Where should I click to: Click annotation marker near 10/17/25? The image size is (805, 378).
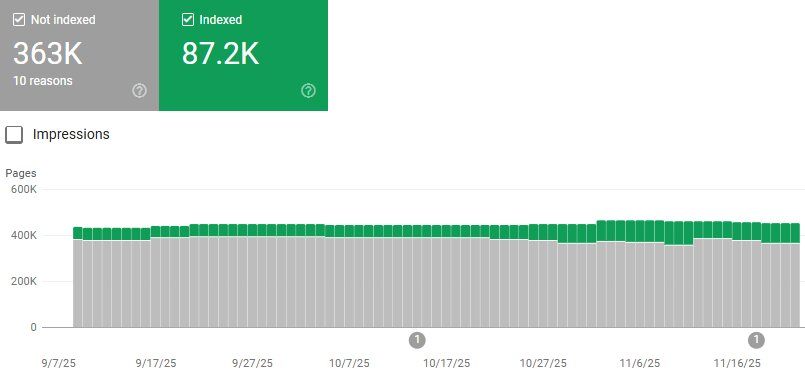[x=417, y=339]
